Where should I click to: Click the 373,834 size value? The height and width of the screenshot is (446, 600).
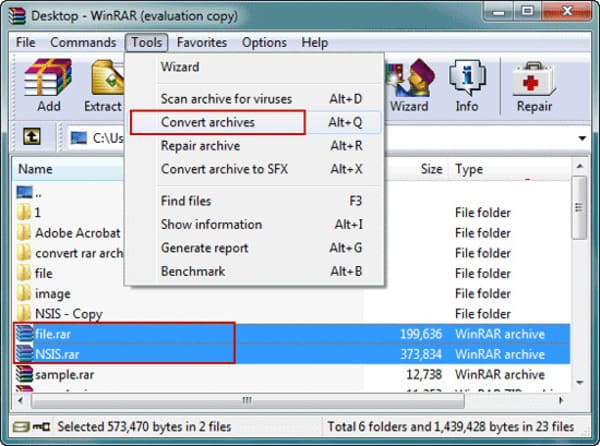(421, 354)
